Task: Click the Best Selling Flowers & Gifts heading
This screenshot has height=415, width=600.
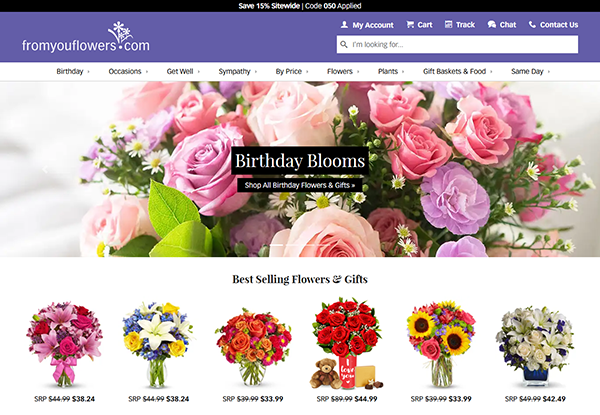Action: (x=300, y=279)
